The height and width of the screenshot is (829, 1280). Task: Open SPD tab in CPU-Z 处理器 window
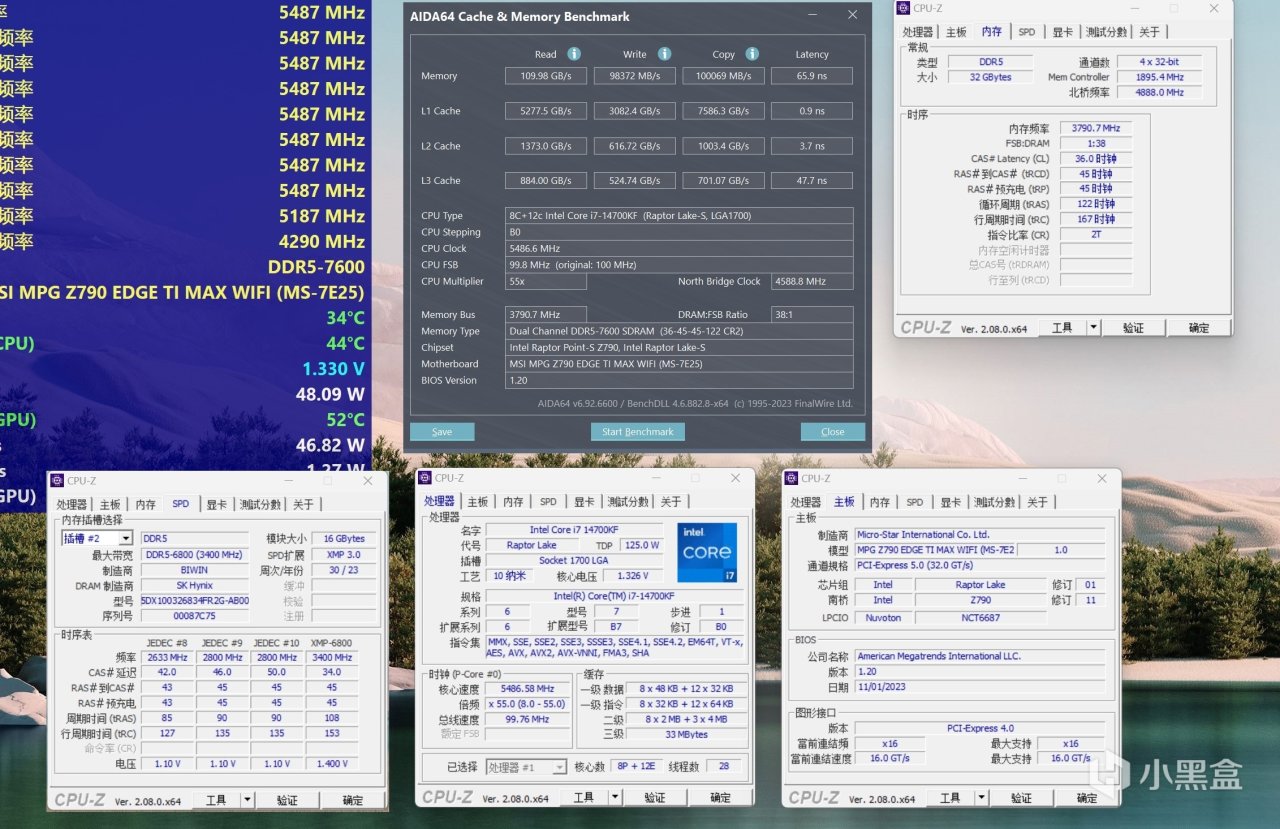(x=548, y=501)
